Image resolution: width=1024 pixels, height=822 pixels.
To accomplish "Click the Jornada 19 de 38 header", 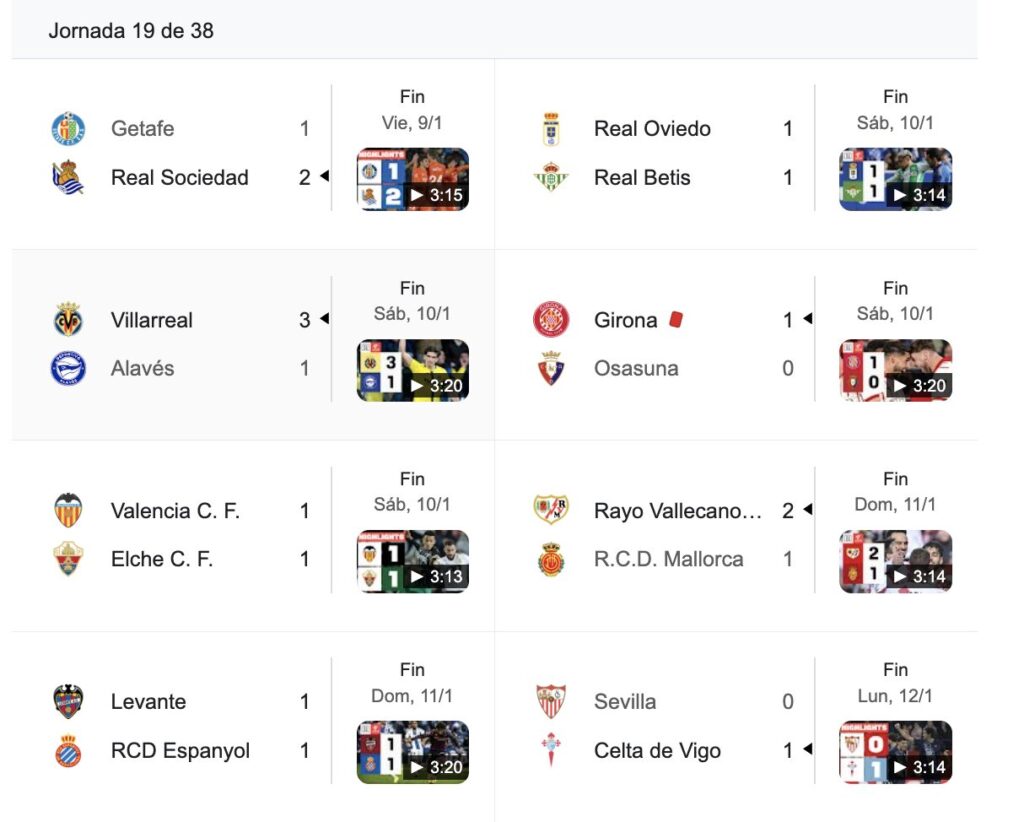I will (131, 31).
